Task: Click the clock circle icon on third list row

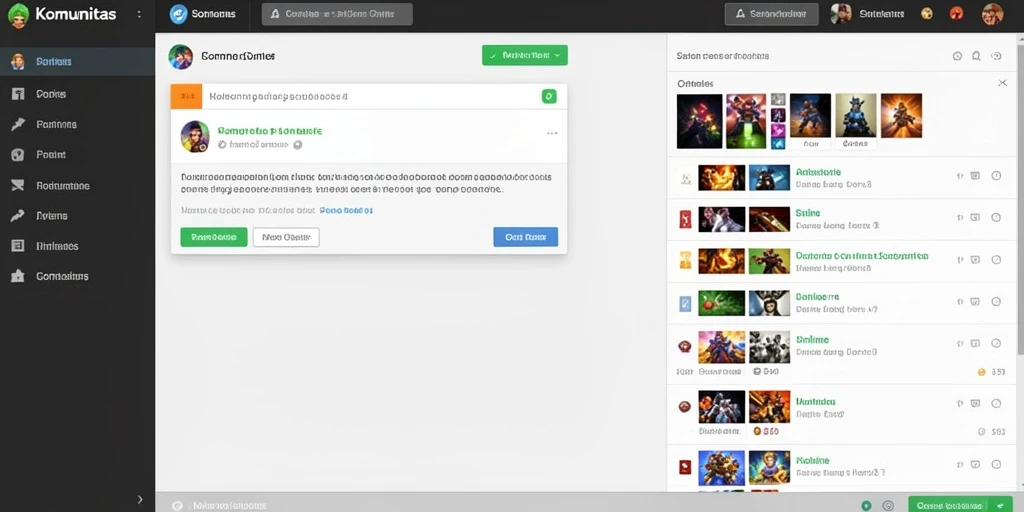Action: point(996,259)
